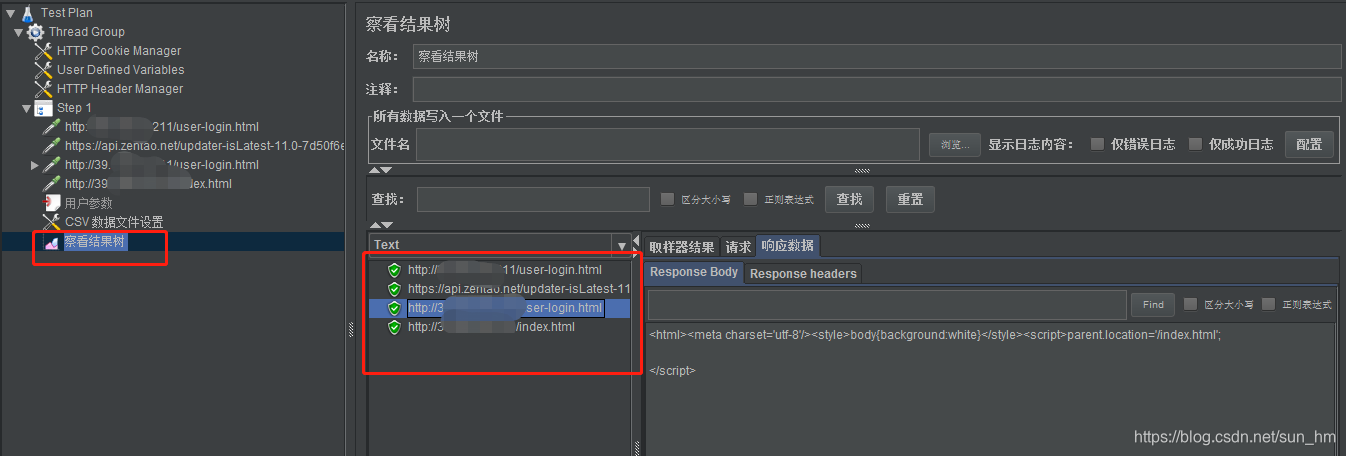Click the 用户参数 icon in tree
This screenshot has width=1346, height=456.
51,203
